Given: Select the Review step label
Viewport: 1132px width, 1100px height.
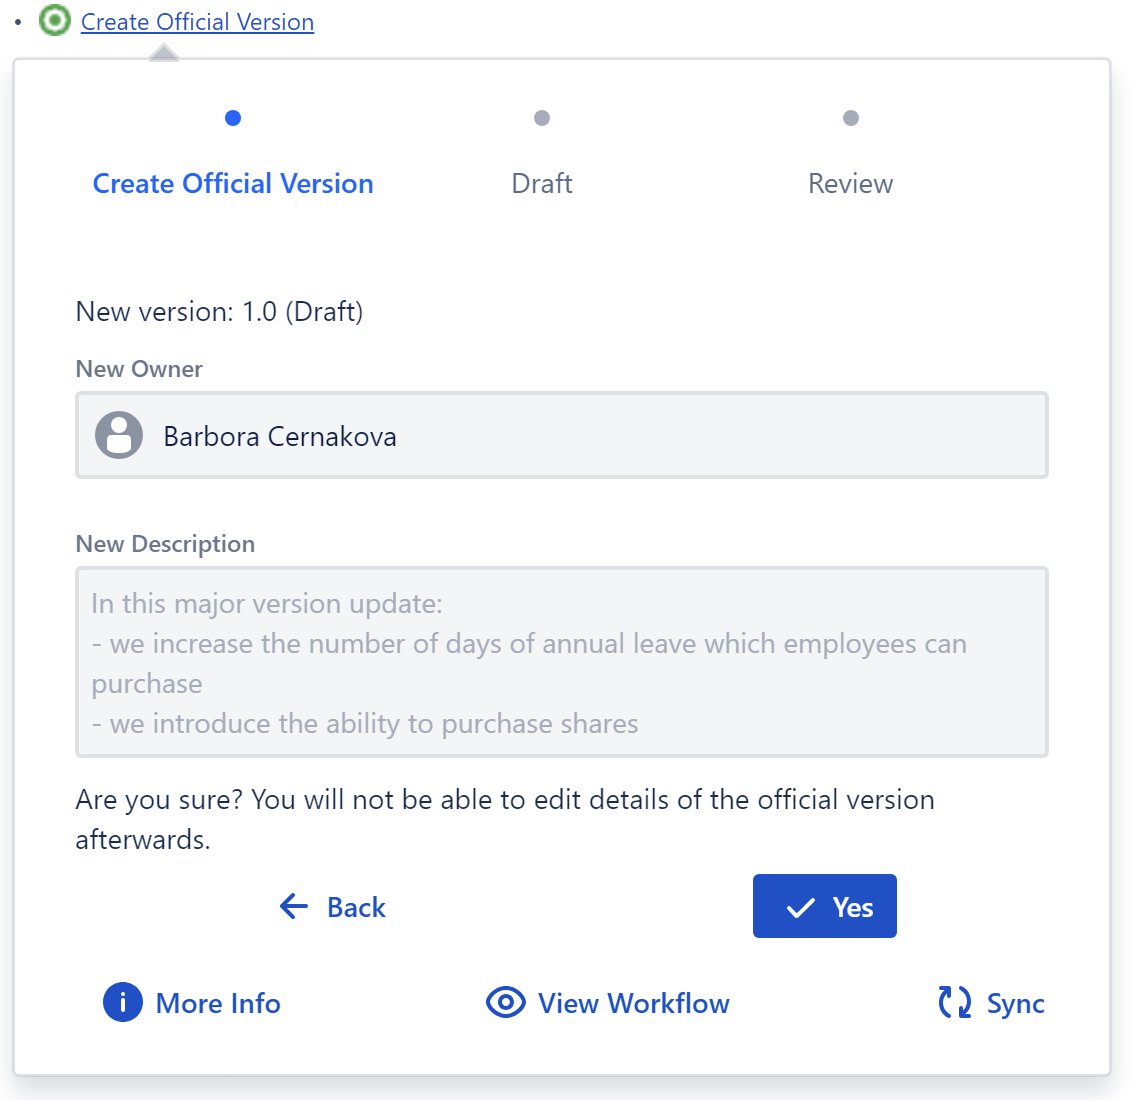Looking at the screenshot, I should pyautogui.click(x=851, y=184).
